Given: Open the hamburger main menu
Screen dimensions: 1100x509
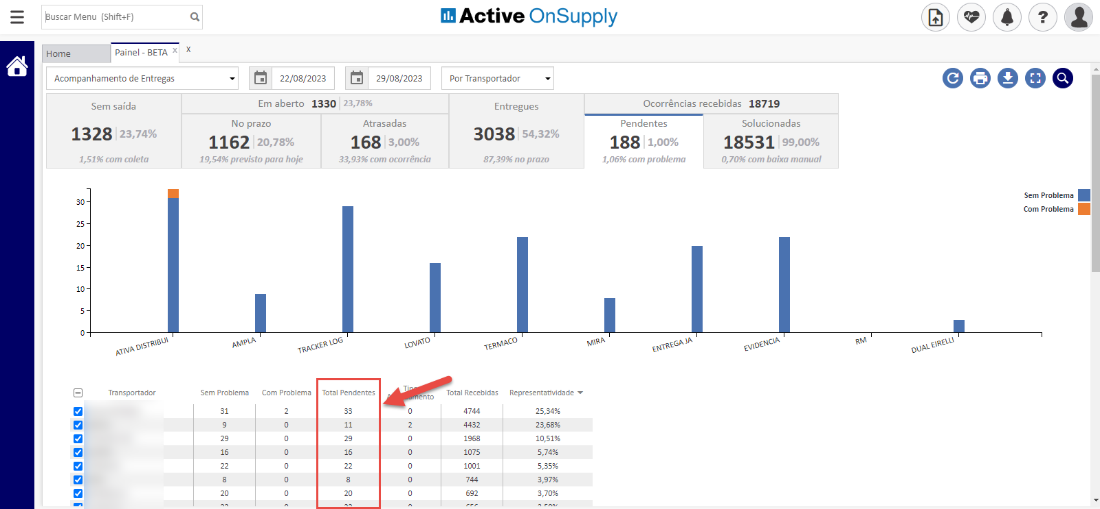Looking at the screenshot, I should point(17,17).
